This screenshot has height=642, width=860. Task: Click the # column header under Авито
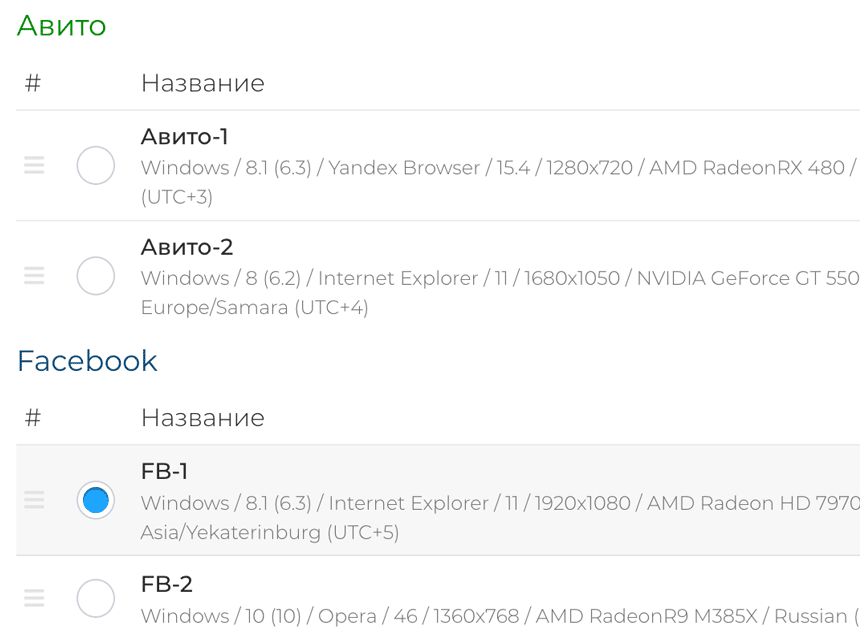[32, 83]
